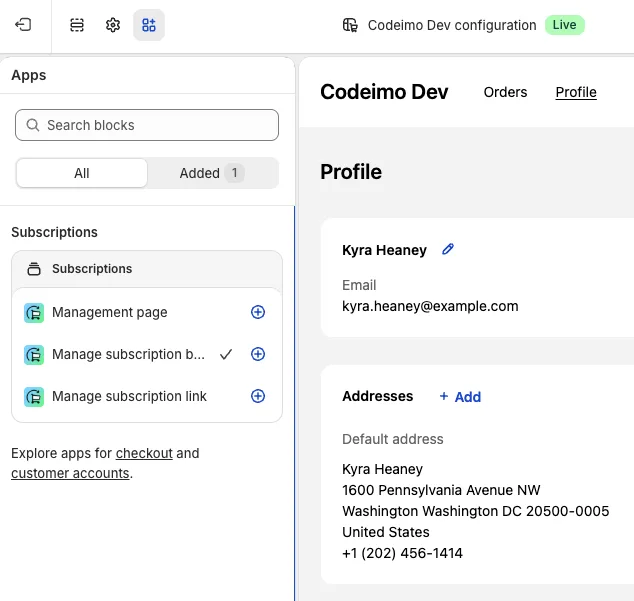Click the Manage subscription link app icon
This screenshot has width=634, height=601.
coord(34,397)
